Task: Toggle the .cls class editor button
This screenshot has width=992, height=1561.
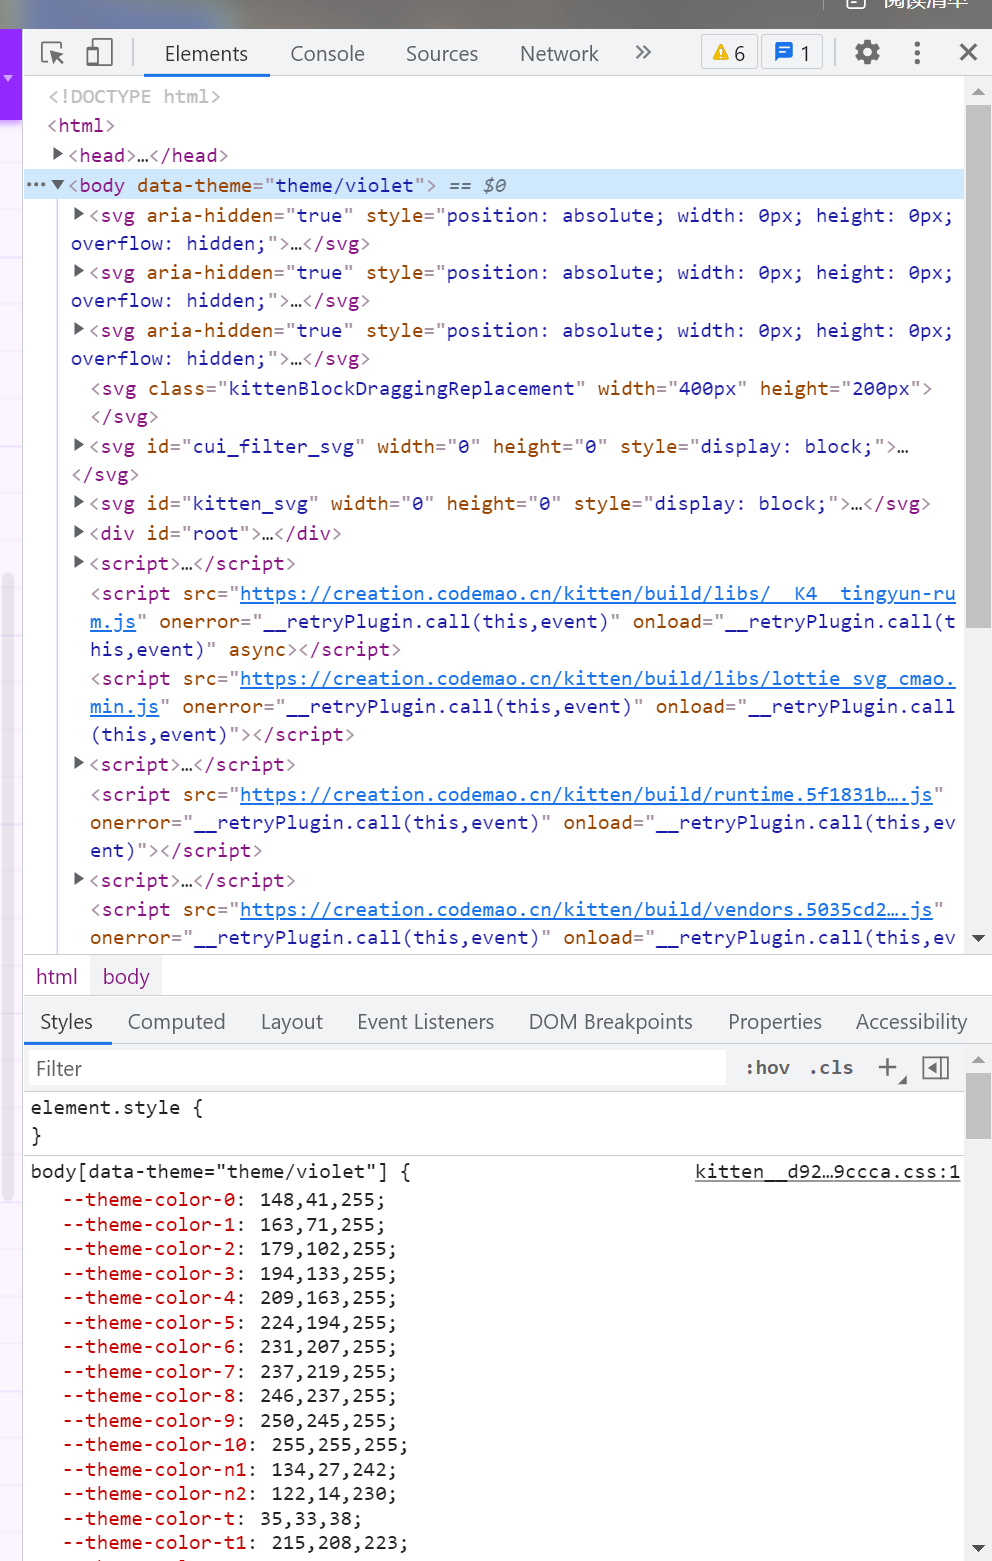Action: coord(831,1068)
